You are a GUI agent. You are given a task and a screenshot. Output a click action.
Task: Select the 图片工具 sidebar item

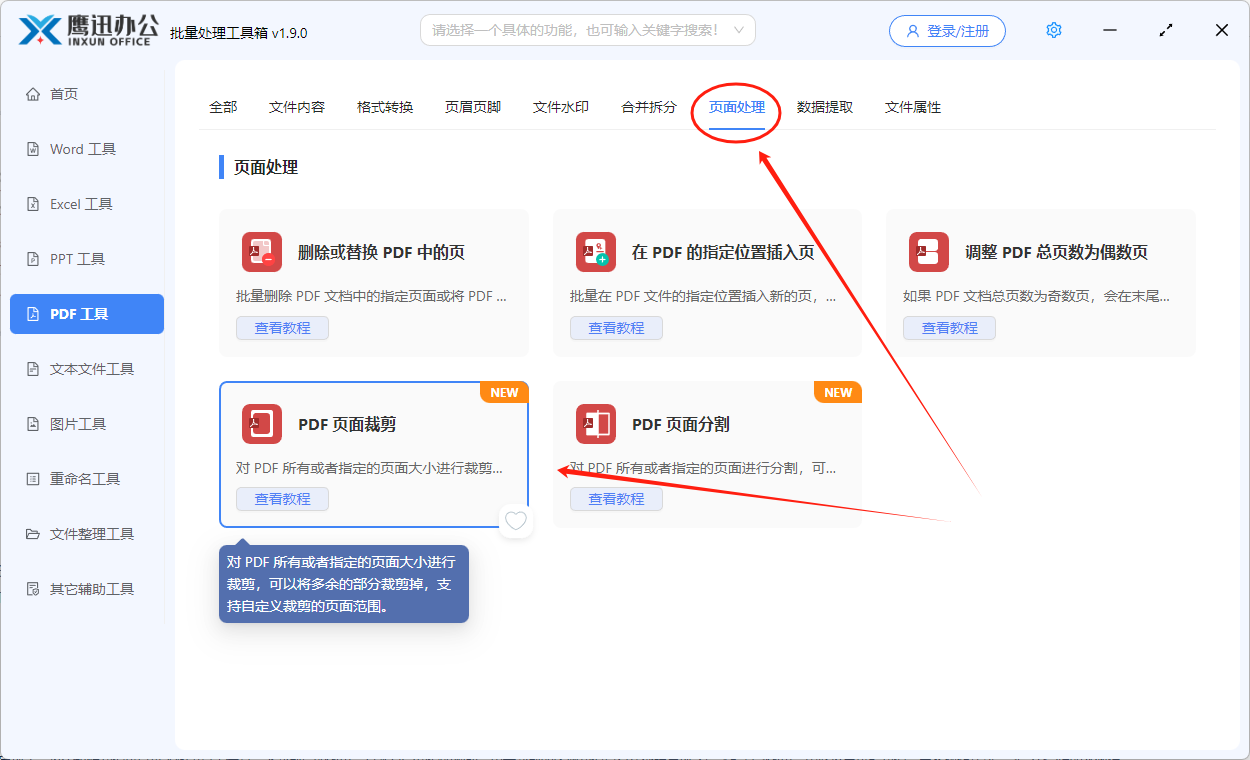(87, 423)
